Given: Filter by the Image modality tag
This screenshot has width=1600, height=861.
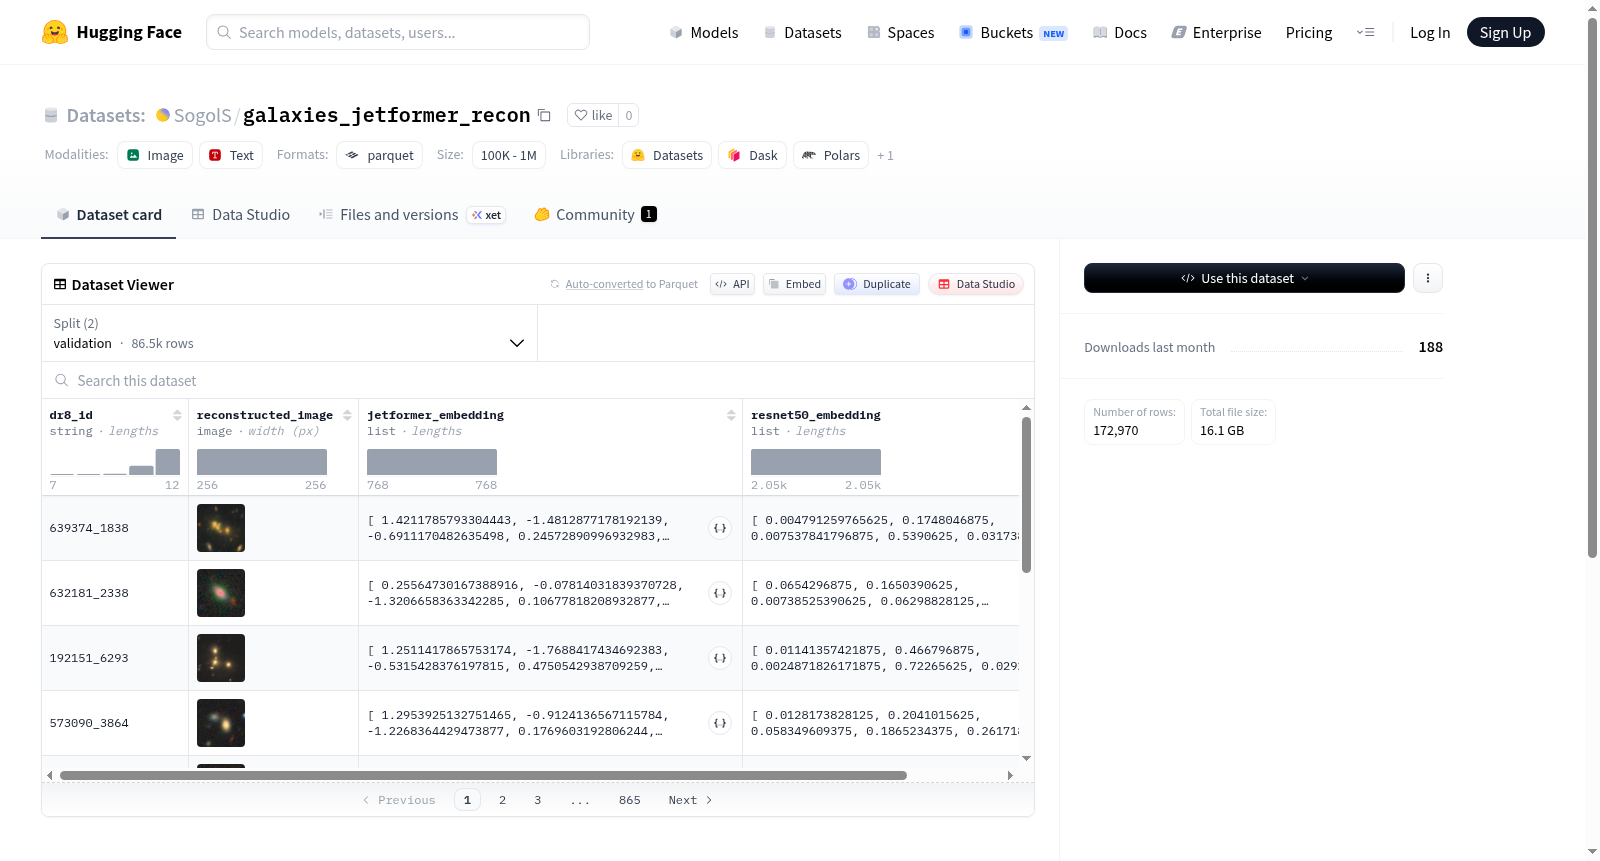Looking at the screenshot, I should (x=155, y=155).
